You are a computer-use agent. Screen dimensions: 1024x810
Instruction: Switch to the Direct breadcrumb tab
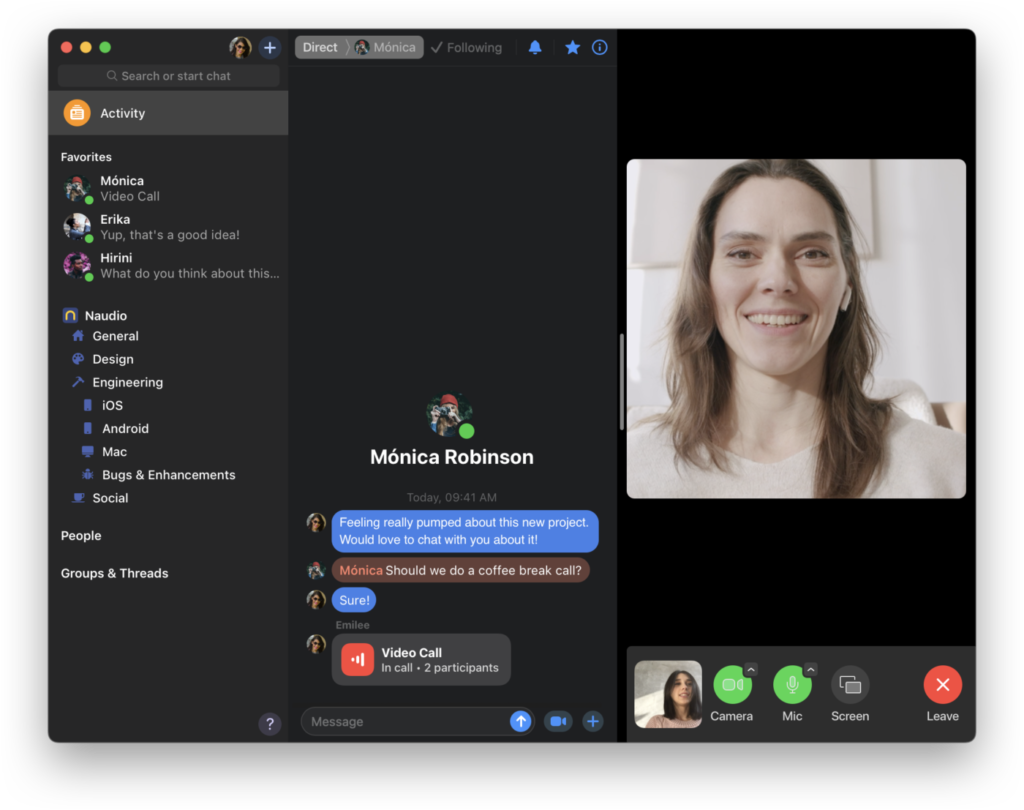click(x=319, y=46)
